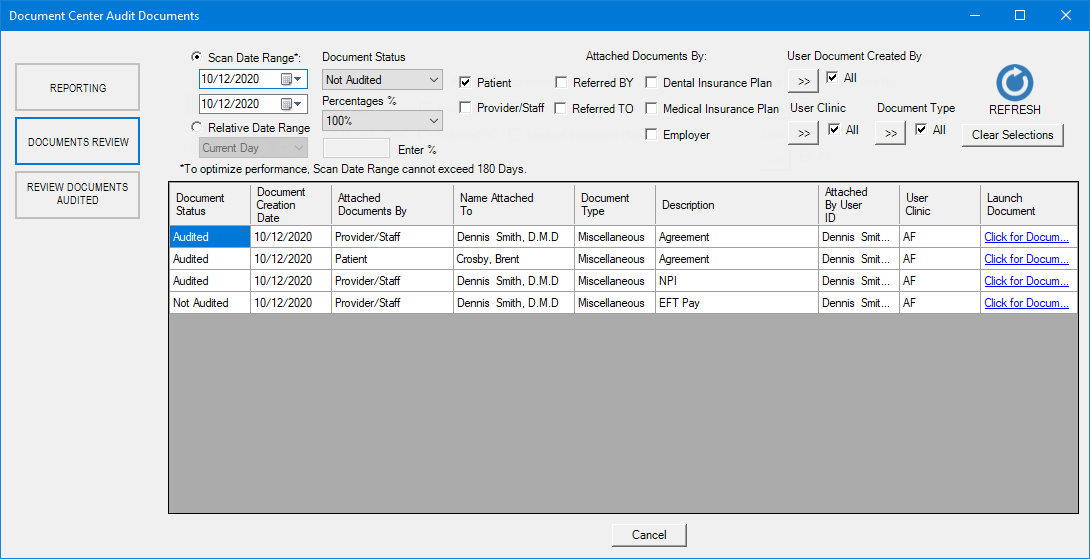Click the Cancel button
1090x559 pixels.
pos(649,535)
